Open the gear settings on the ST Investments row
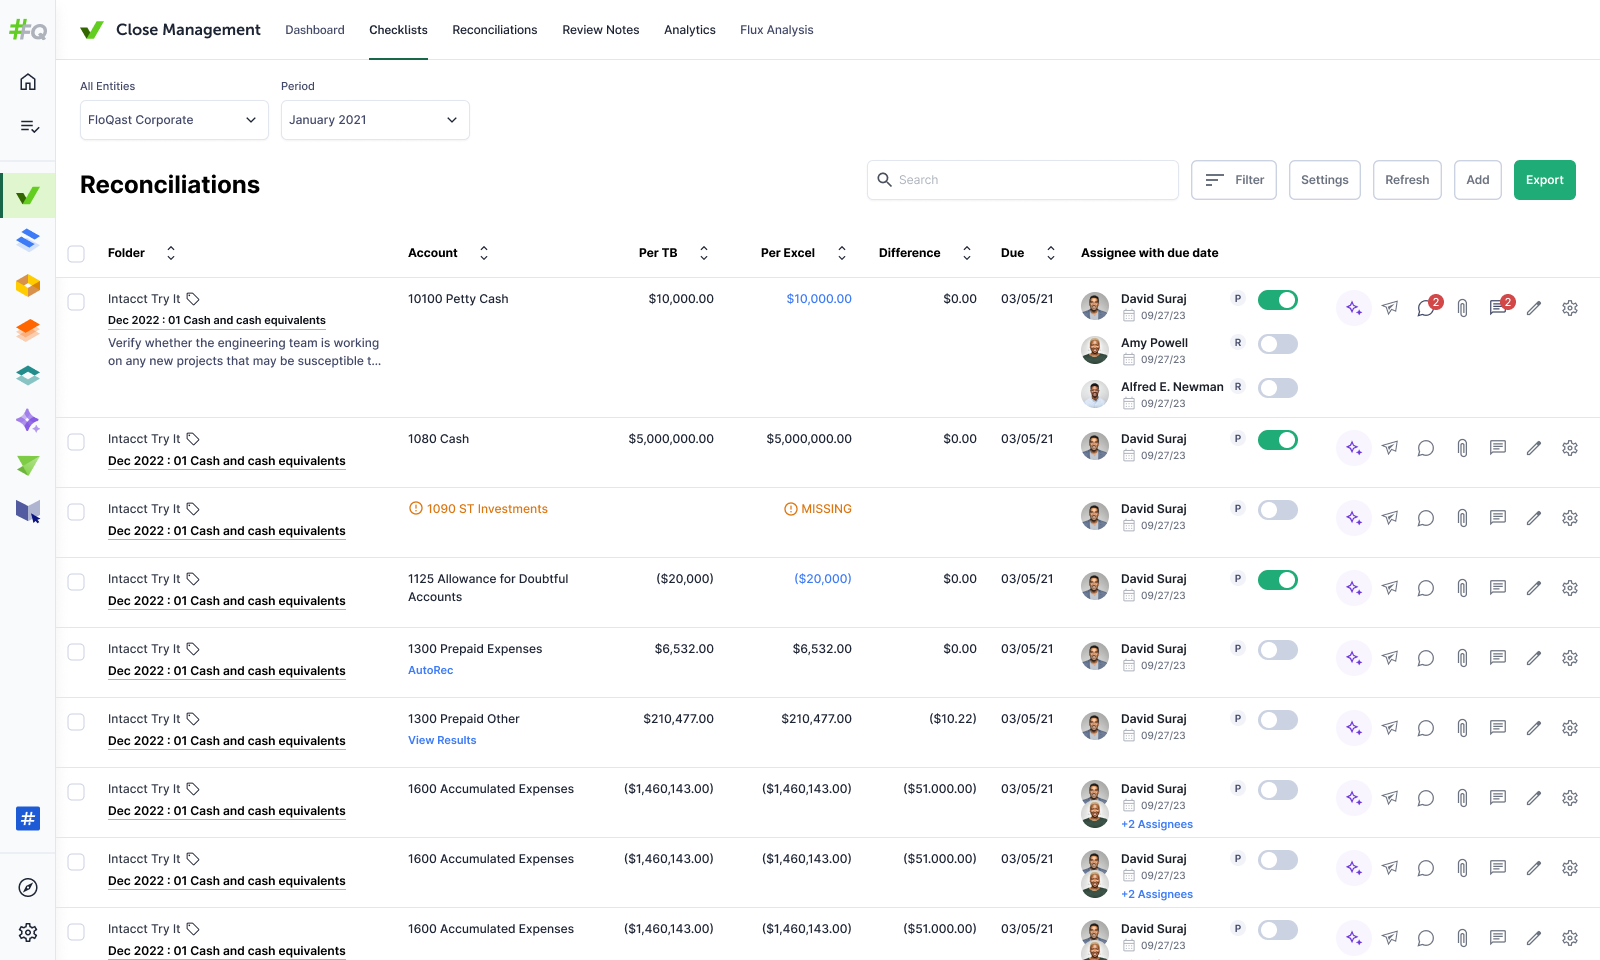The image size is (1600, 960). (1569, 517)
